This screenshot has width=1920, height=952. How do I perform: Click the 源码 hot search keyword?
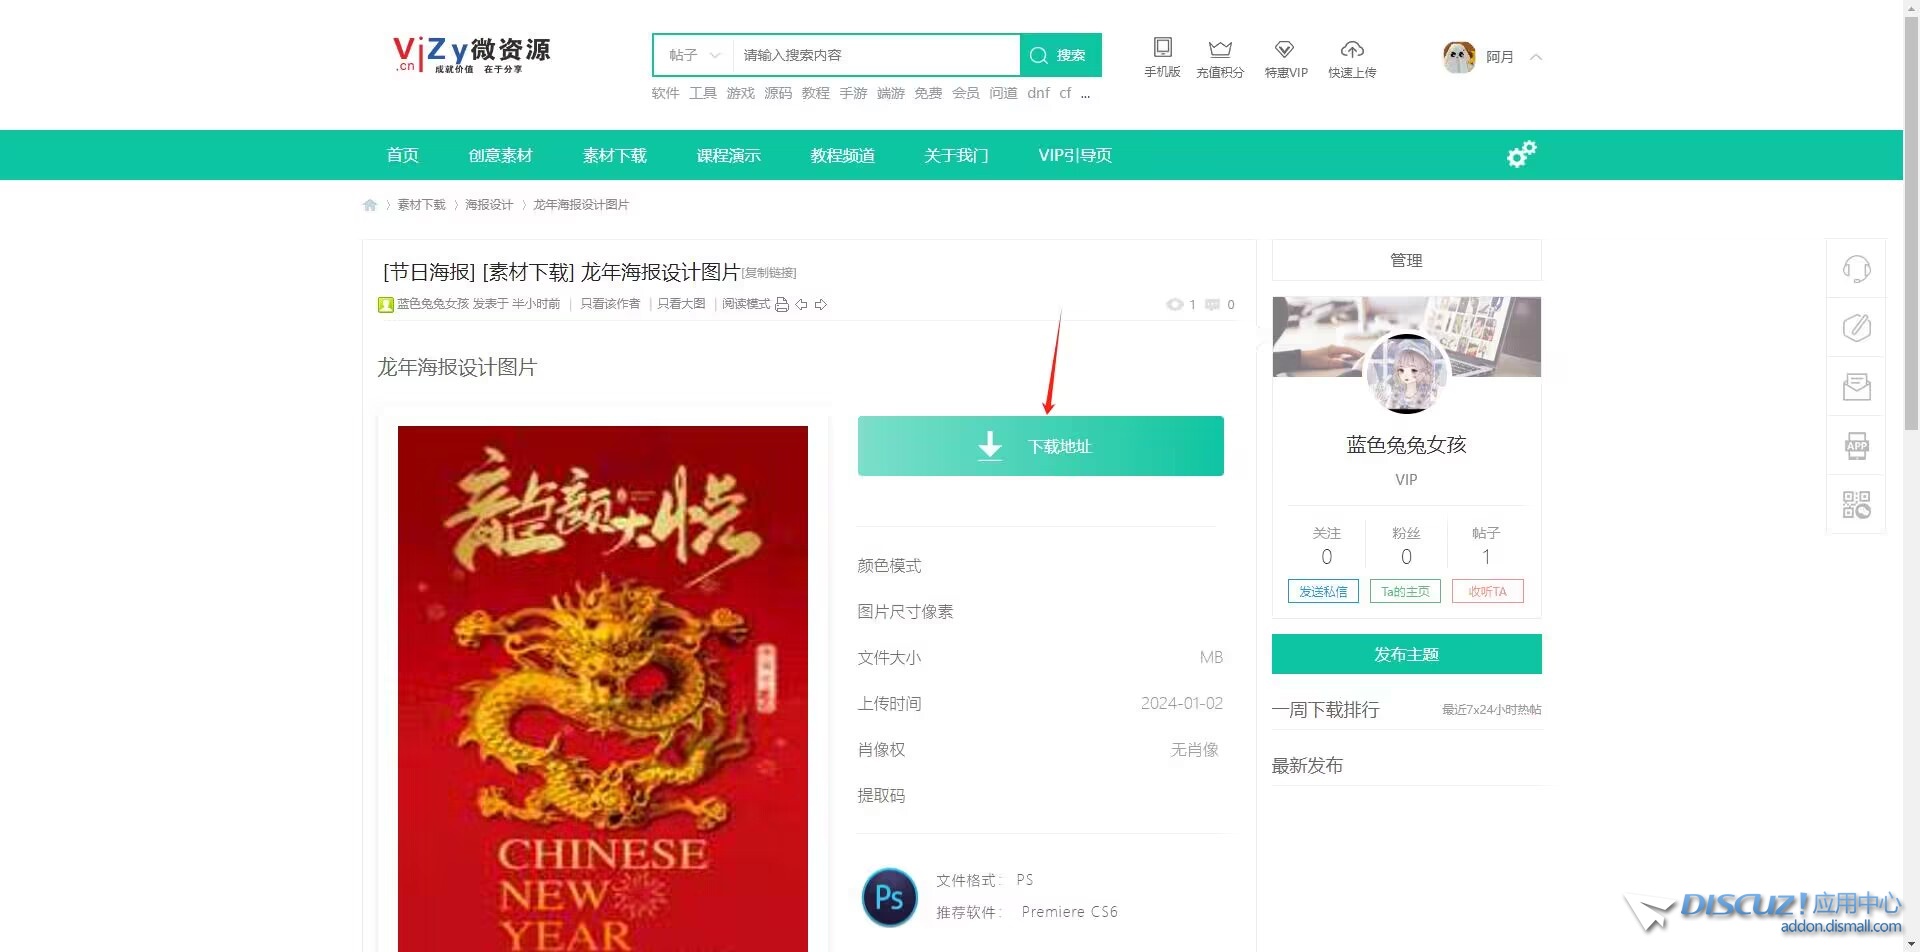pos(778,93)
